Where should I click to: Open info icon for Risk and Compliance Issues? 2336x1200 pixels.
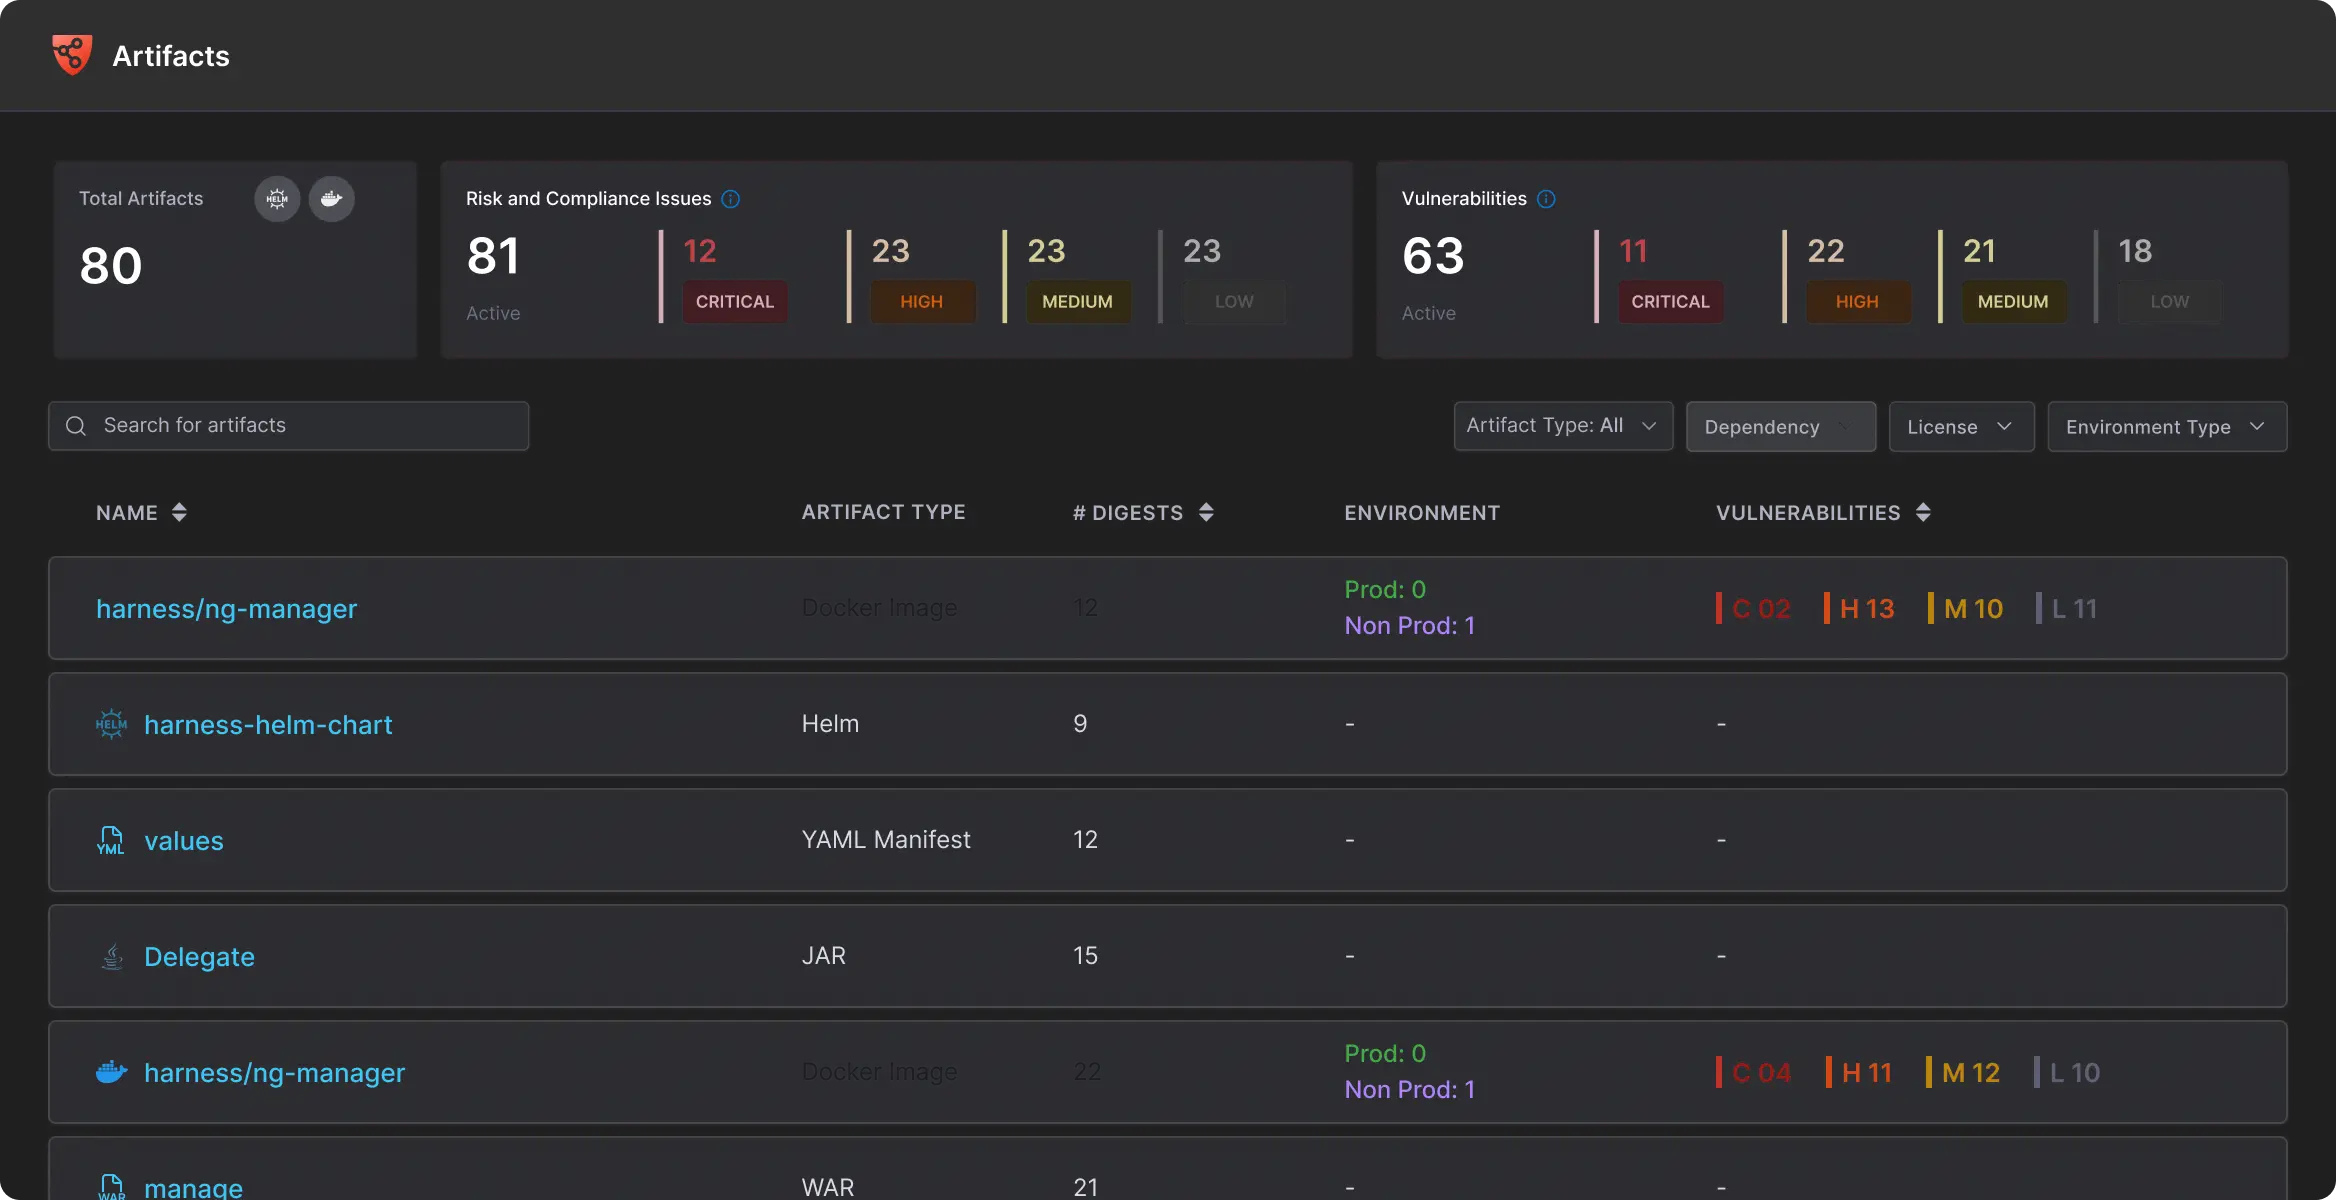pyautogui.click(x=731, y=199)
